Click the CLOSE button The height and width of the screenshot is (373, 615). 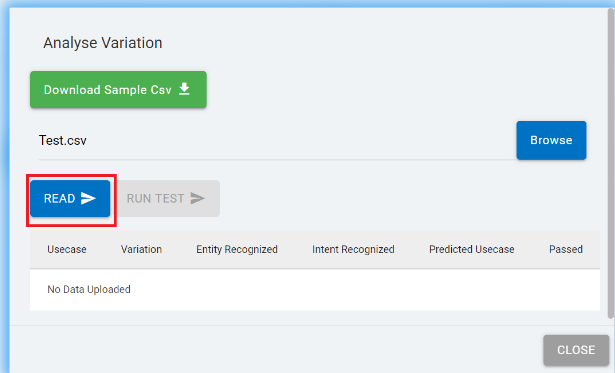tap(576, 350)
